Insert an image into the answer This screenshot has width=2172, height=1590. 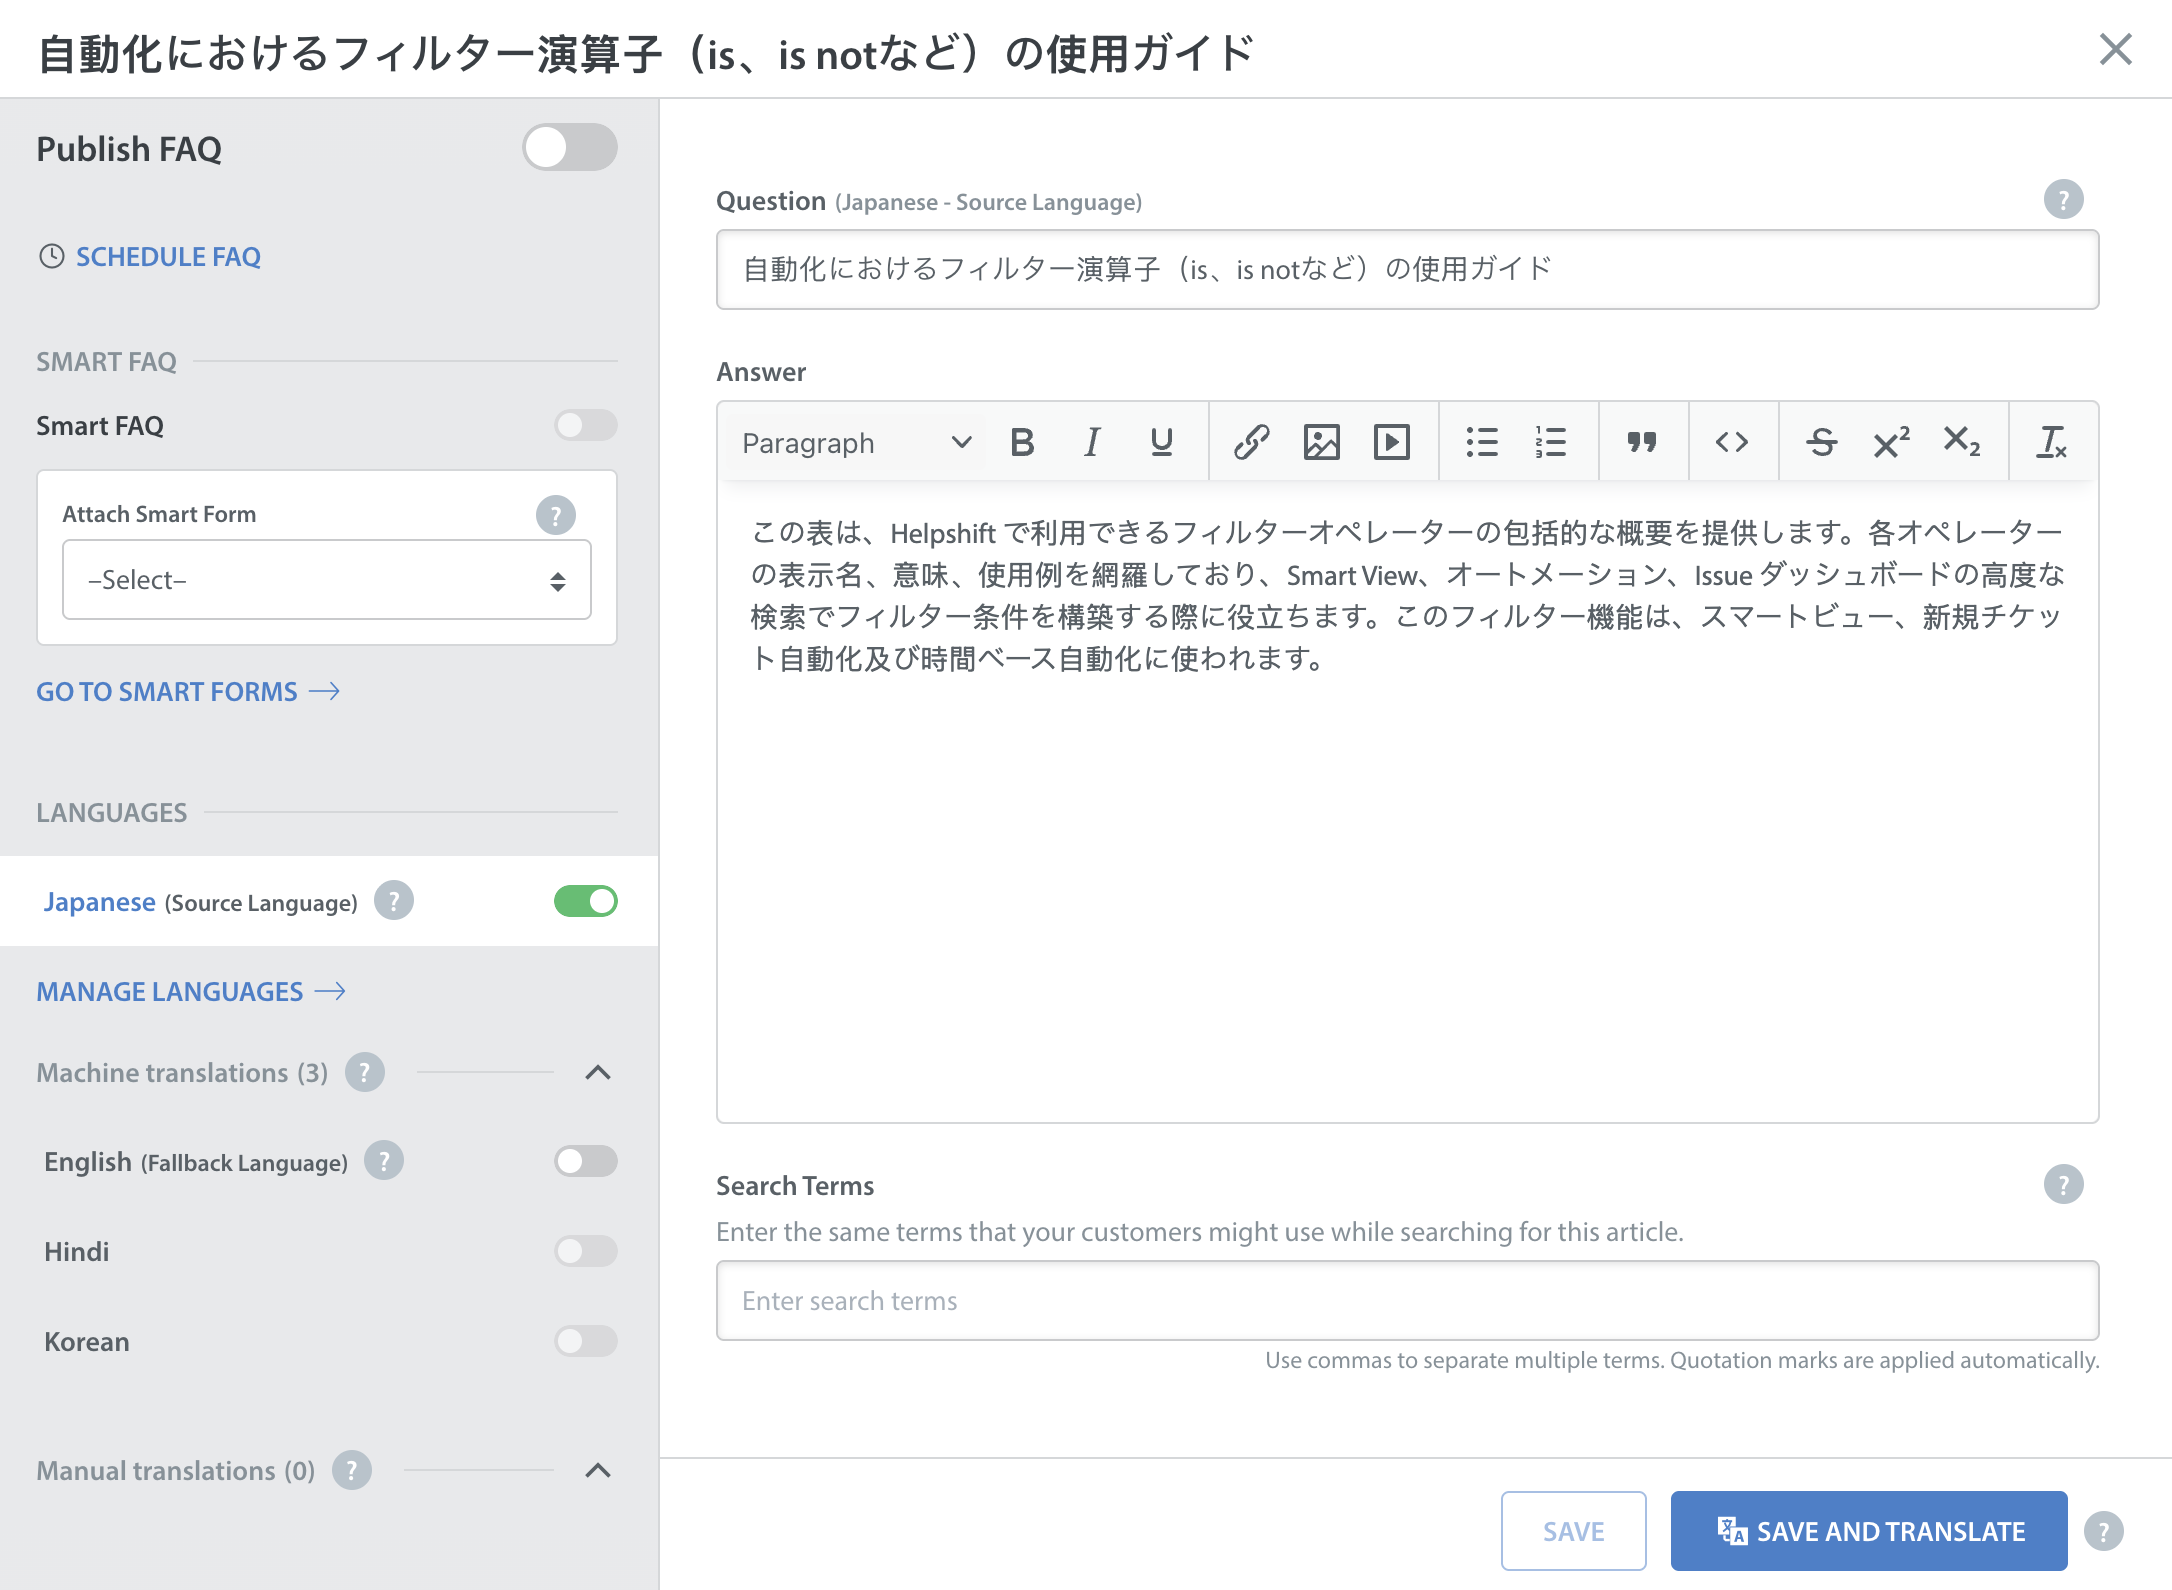coord(1321,442)
